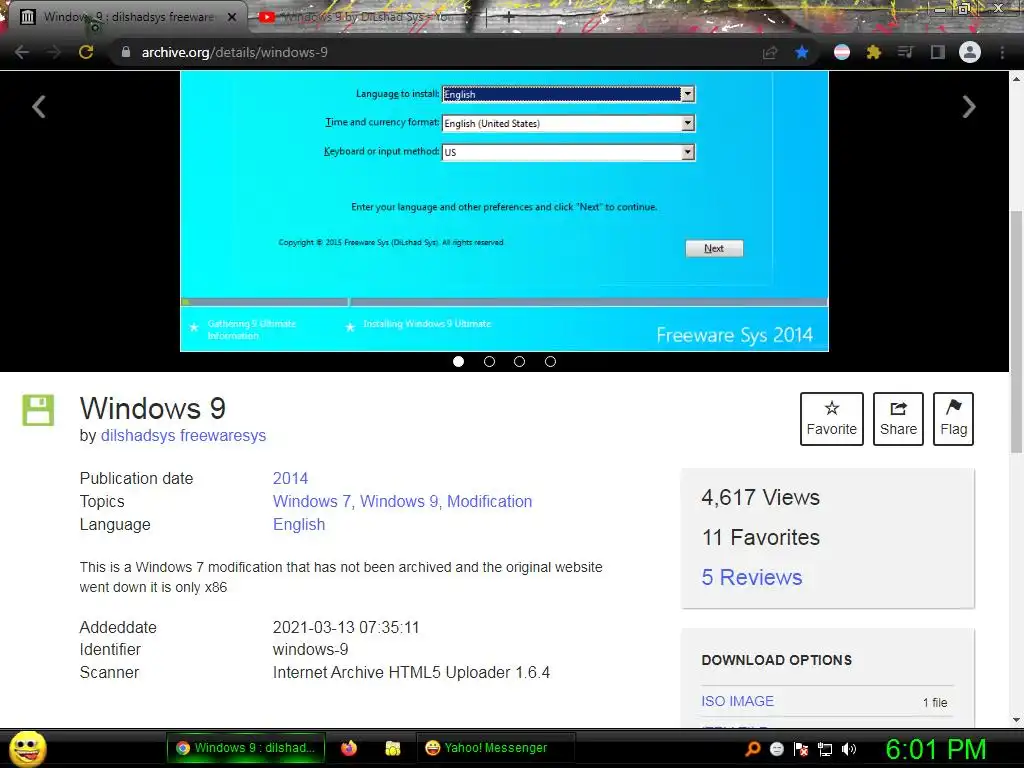Screen dimensions: 1024x768
Task: Switch to Yahoo! Messenger taskbar button
Action: click(495, 748)
